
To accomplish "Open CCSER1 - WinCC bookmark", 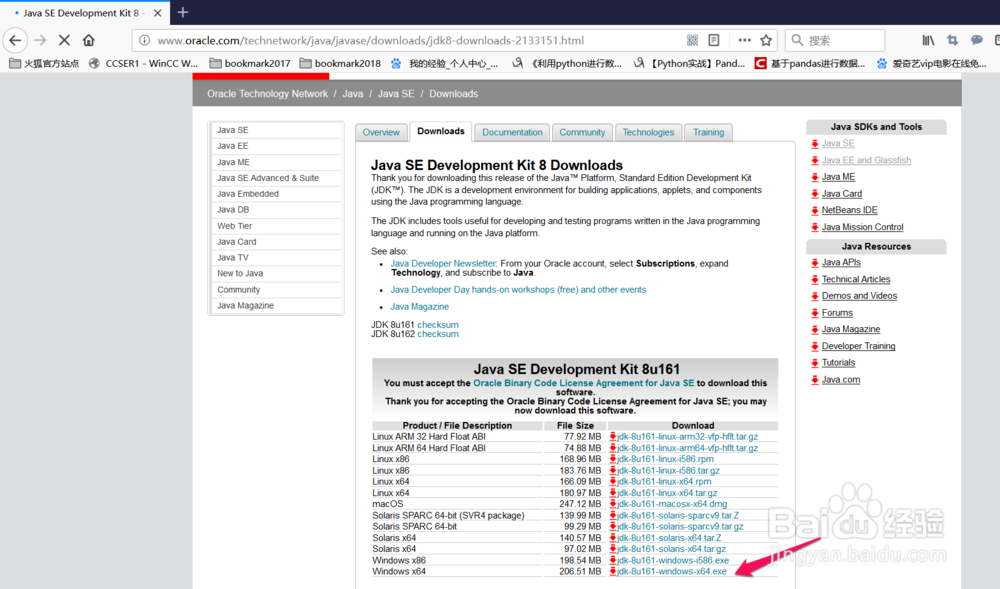I will pyautogui.click(x=143, y=63).
